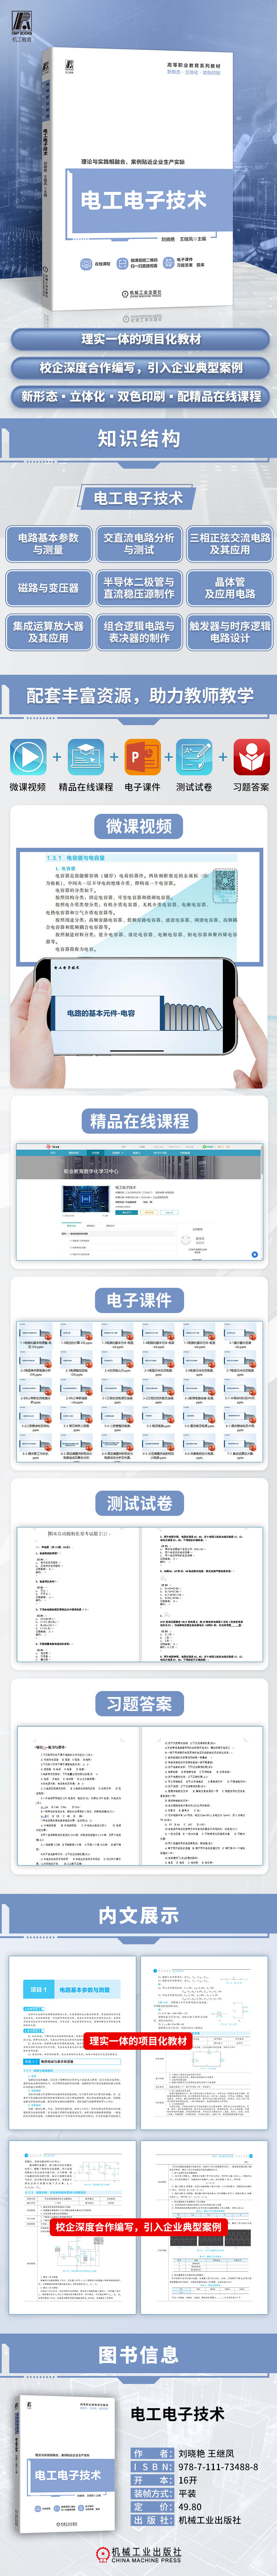The height and width of the screenshot is (2576, 277).
Task: Select the 晶体管及应用电路 box
Action: click(x=230, y=588)
